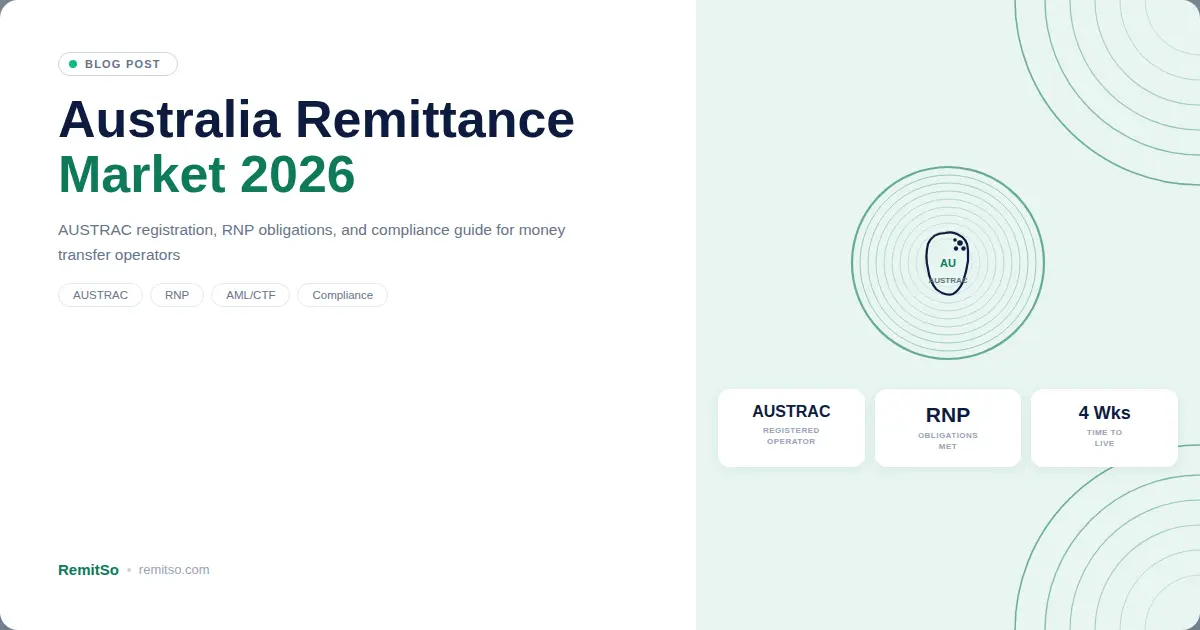This screenshot has width=1200, height=630.
Task: Select the 4 Wks Time to Live card
Action: 1104,427
